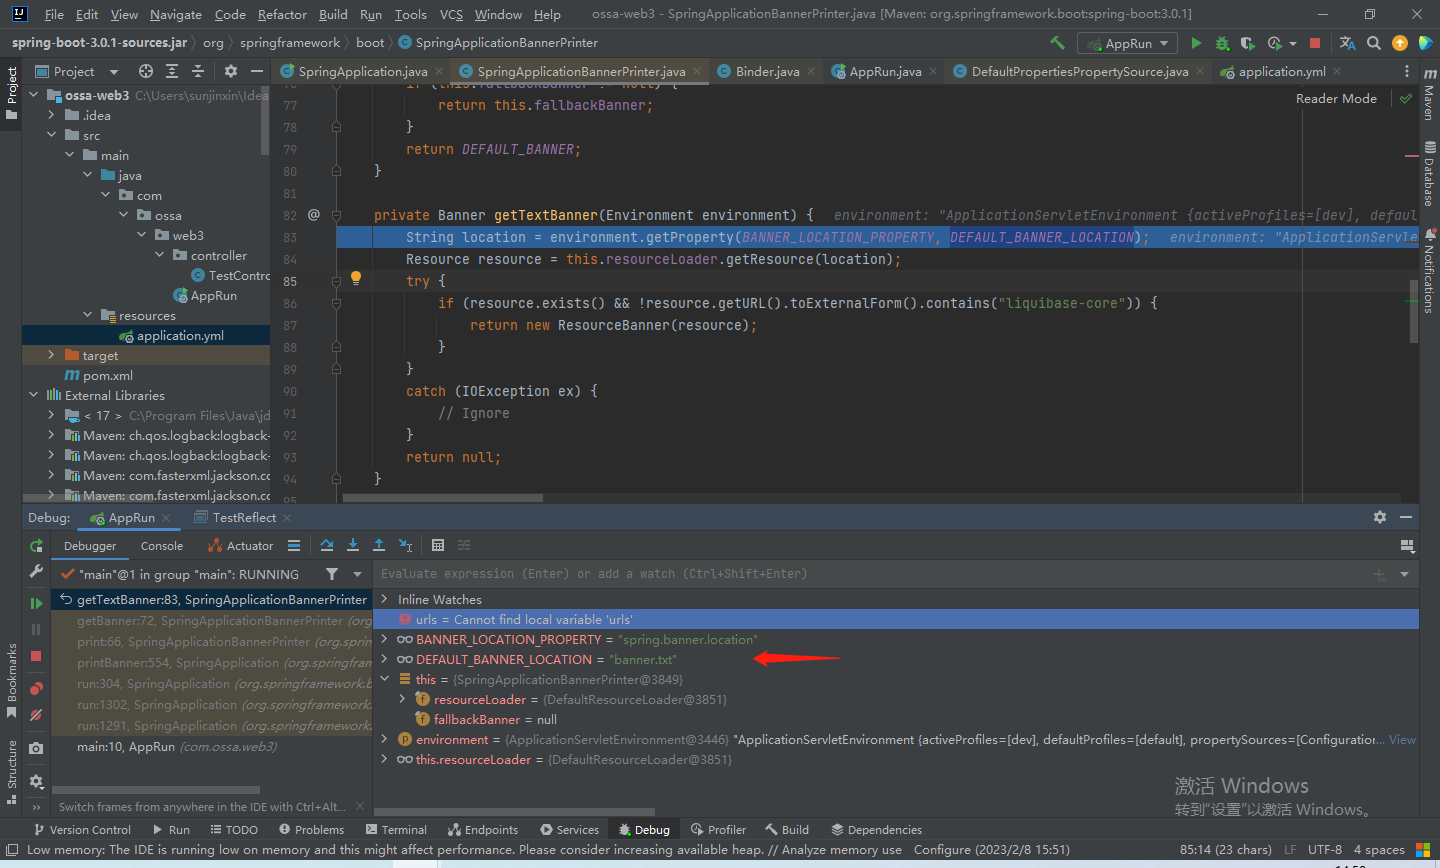The height and width of the screenshot is (868, 1440).
Task: Expand BANNER_LOCATION_PROPERTY watch value
Action: 384,639
